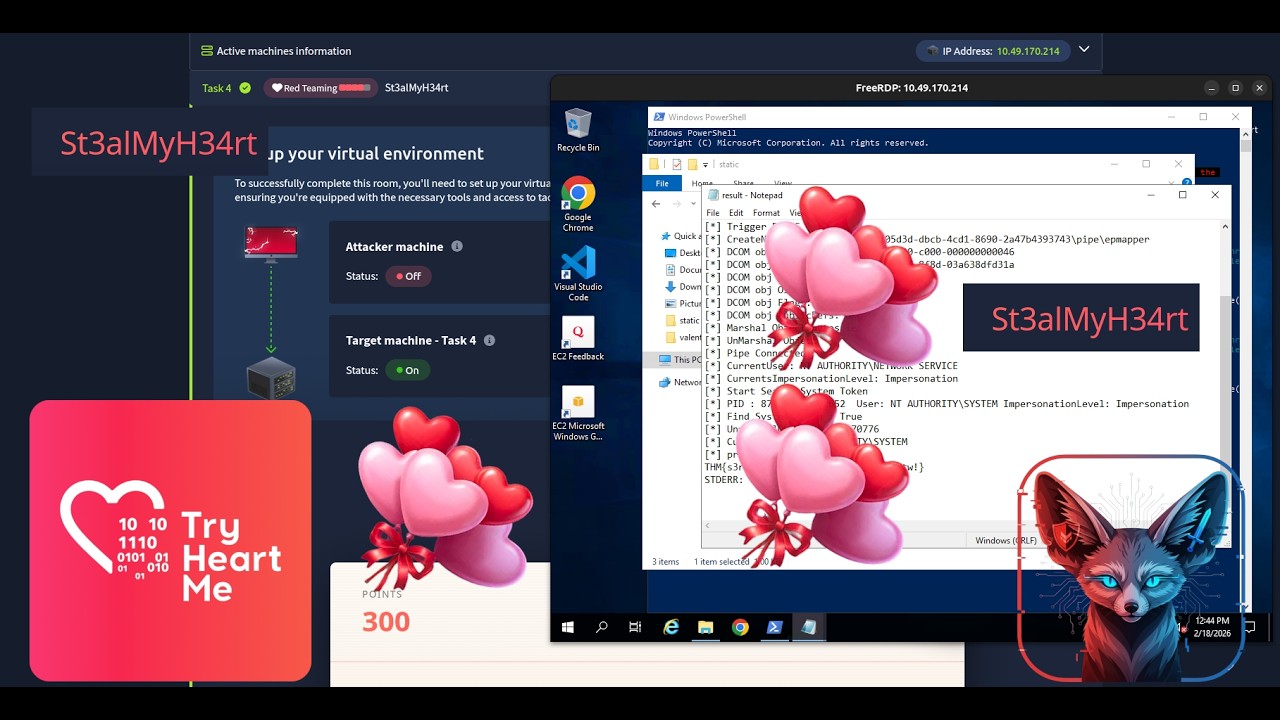Open Task View on the taskbar
The width and height of the screenshot is (1280, 720).
click(x=635, y=627)
